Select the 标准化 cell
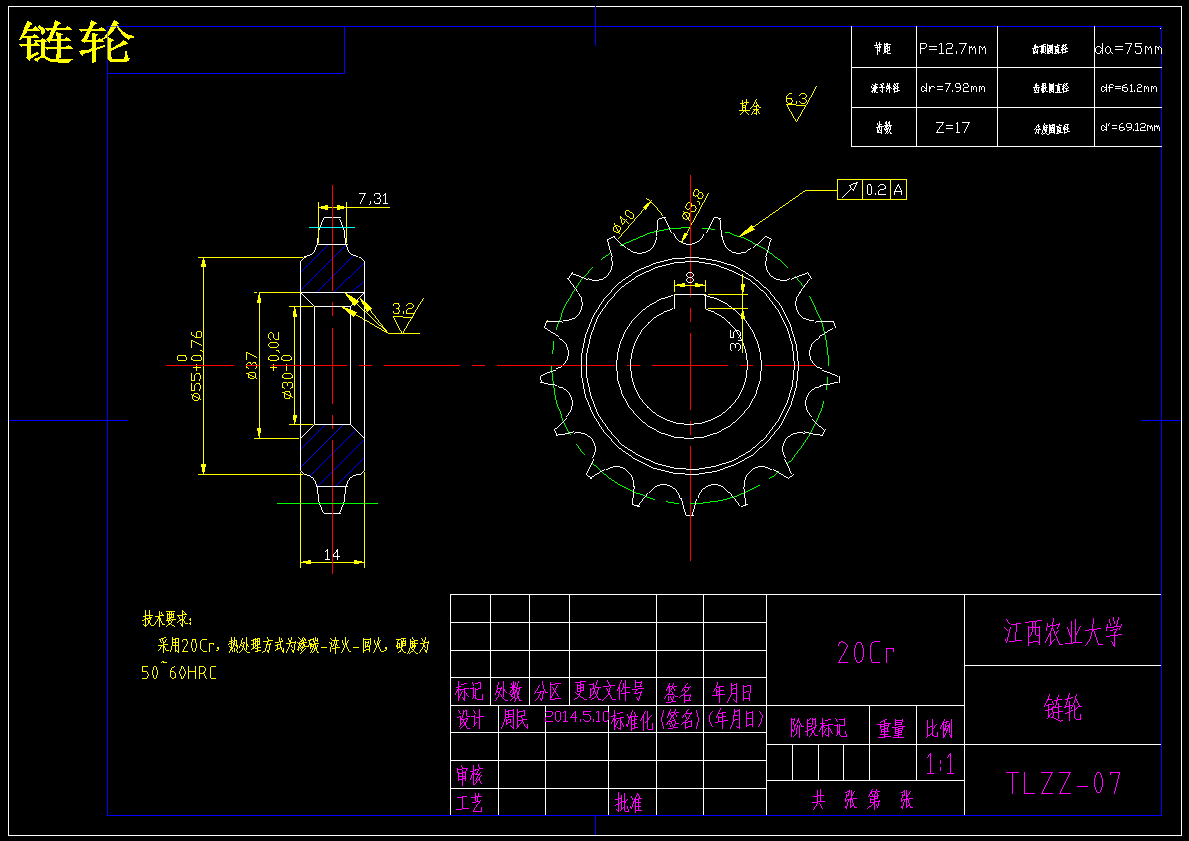This screenshot has height=841, width=1189. click(x=632, y=720)
